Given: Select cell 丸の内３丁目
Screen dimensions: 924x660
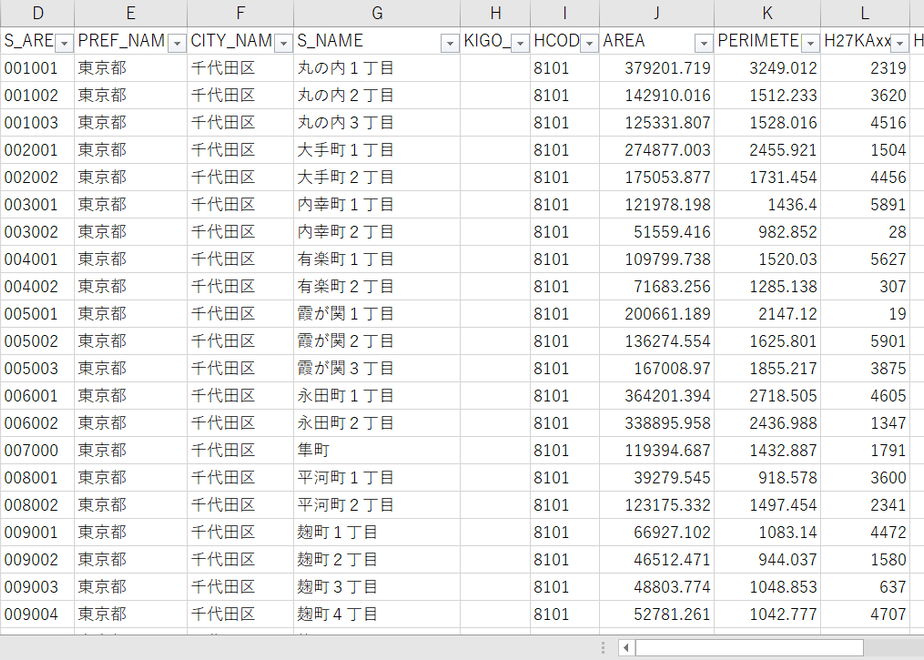Looking at the screenshot, I should (377, 123).
